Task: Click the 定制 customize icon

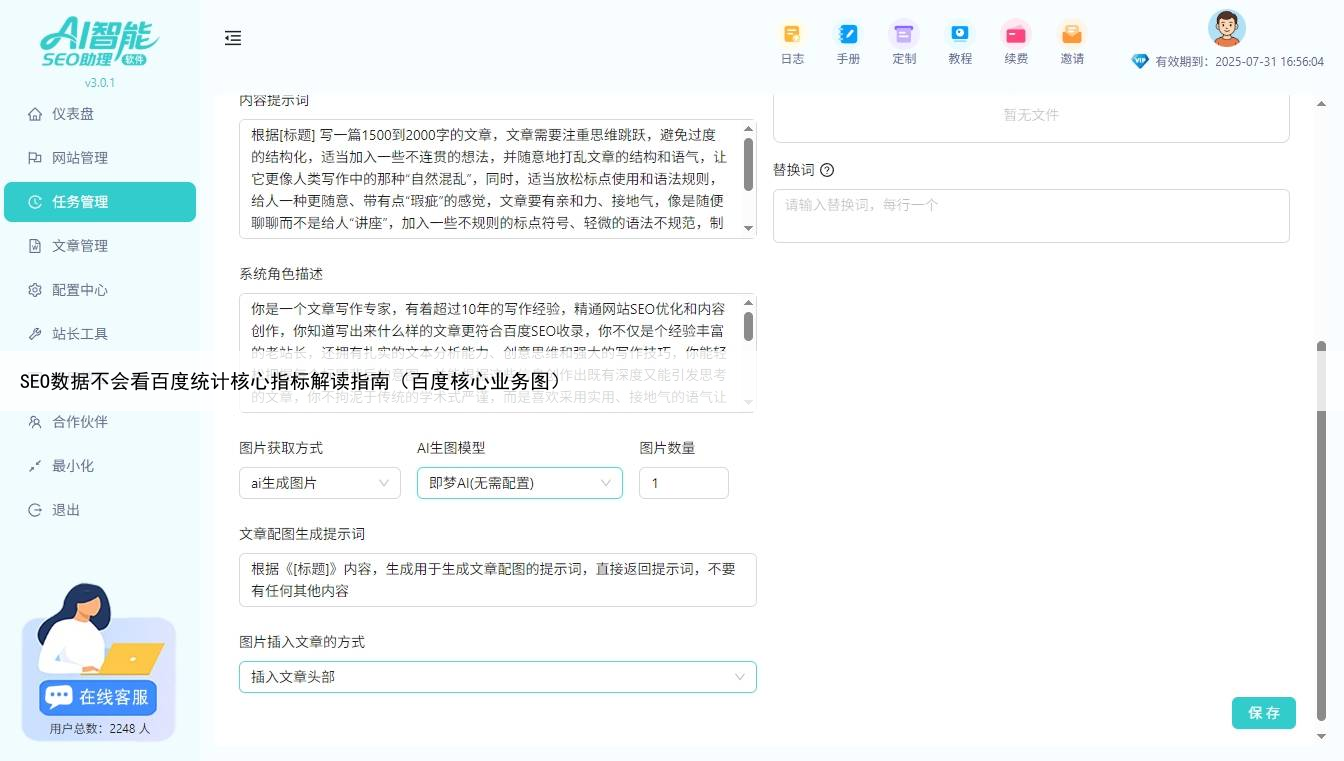Action: [904, 35]
